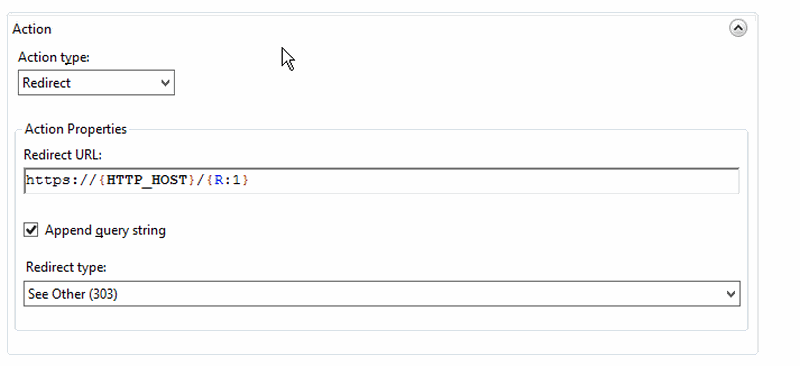Place cursor on {R:1} back-reference in URL
800x366 pixels.
click(228, 180)
